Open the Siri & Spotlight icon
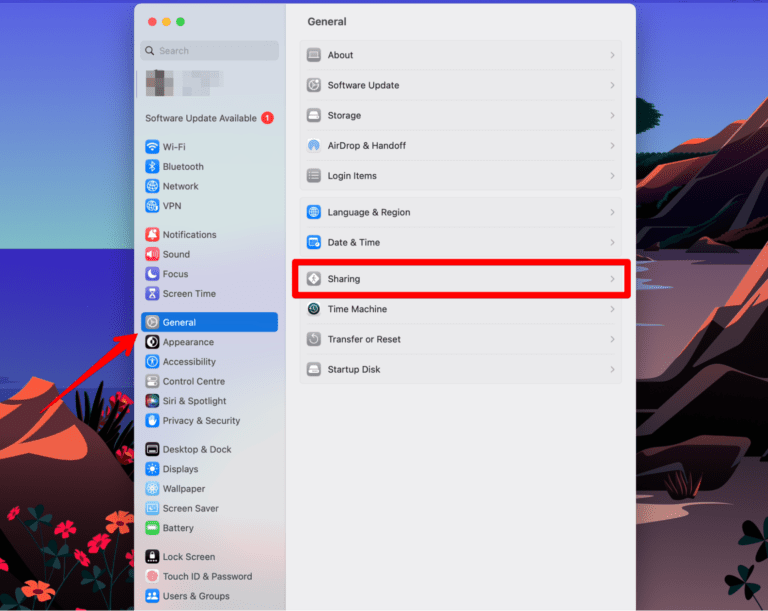The height and width of the screenshot is (611, 768). tap(152, 401)
